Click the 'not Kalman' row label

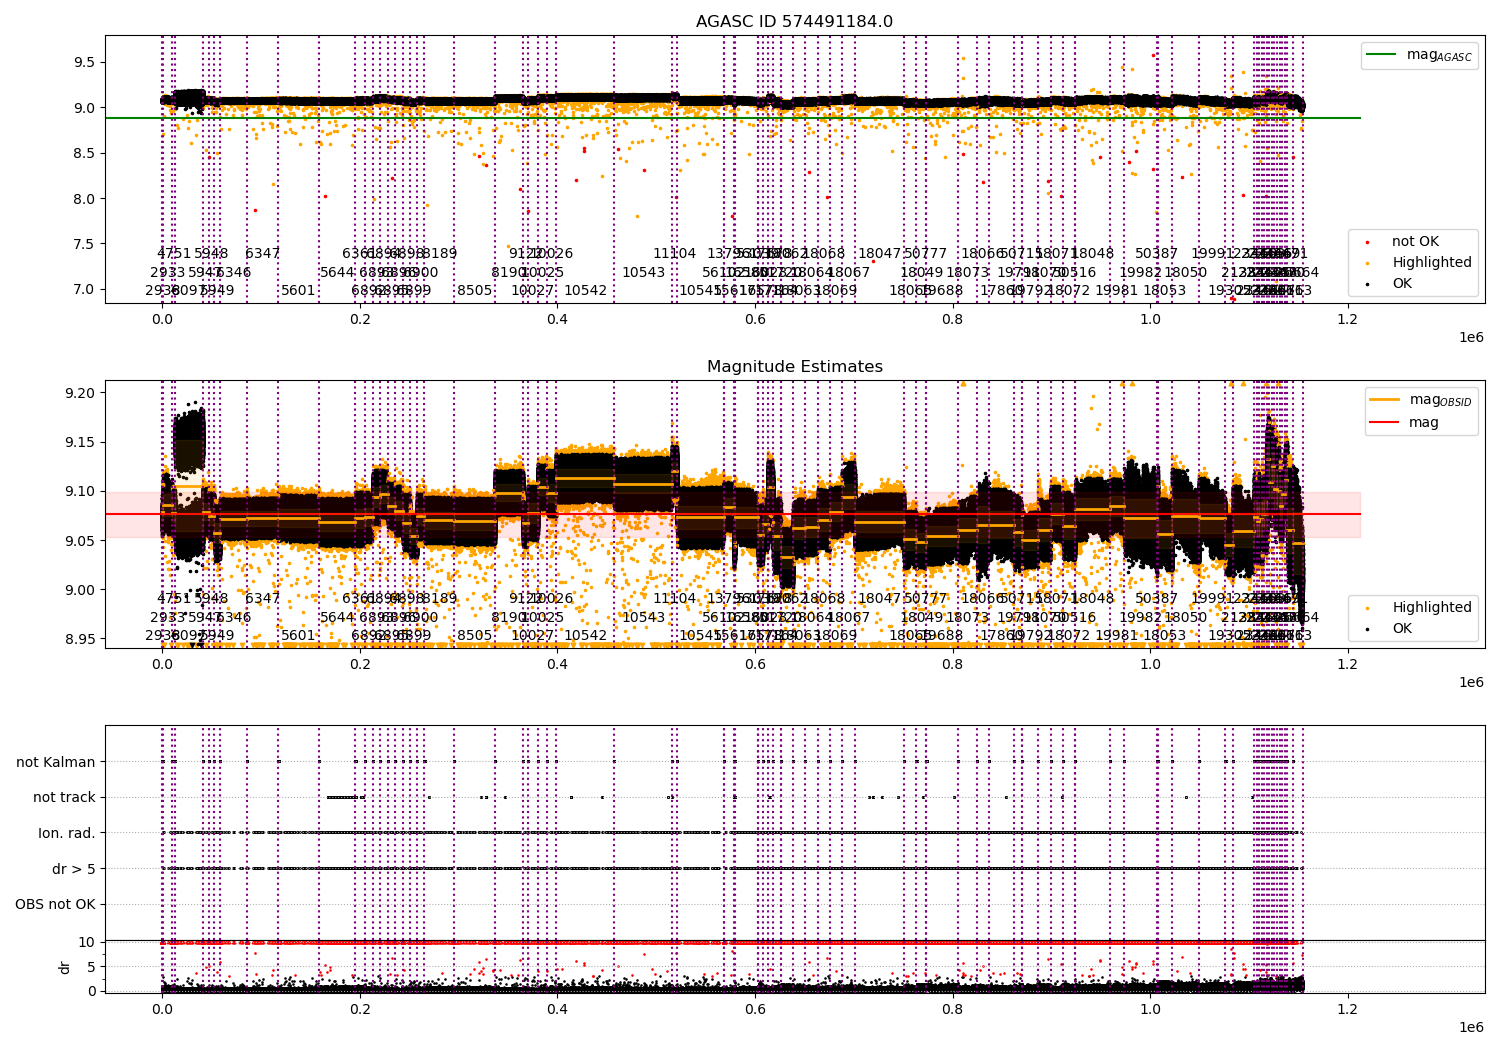[x=56, y=762]
